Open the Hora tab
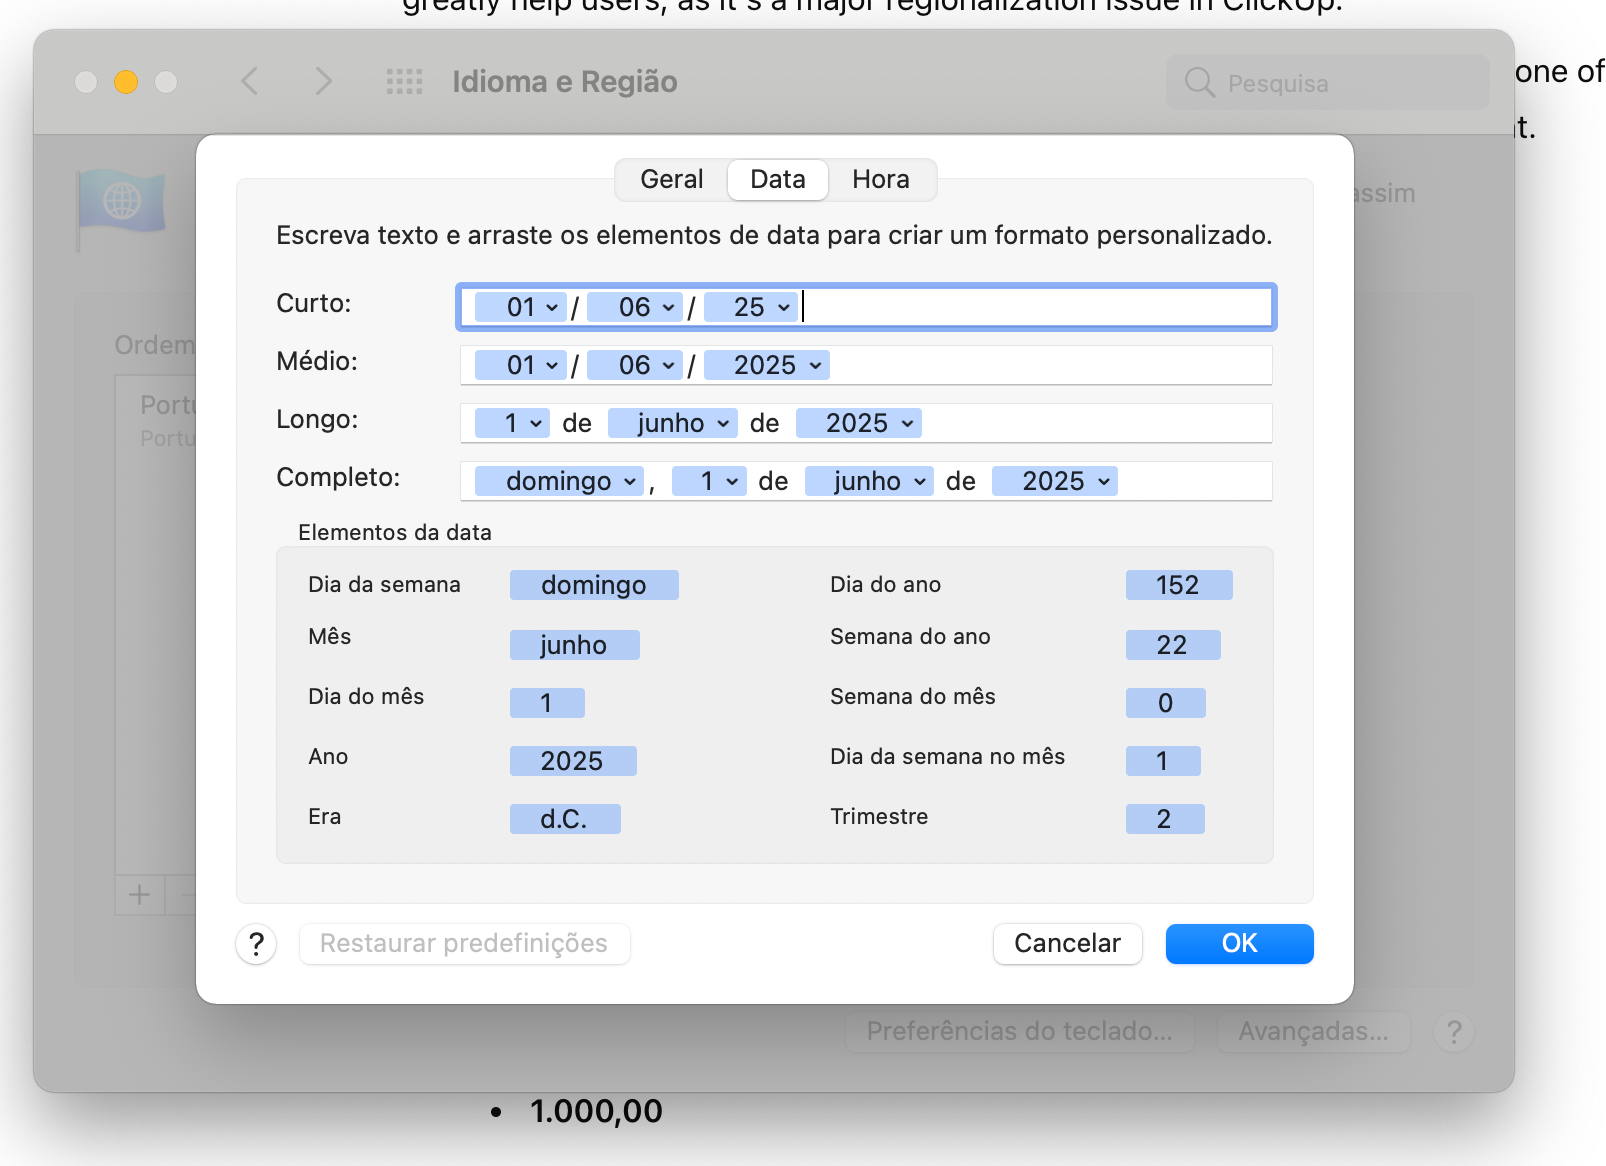 tap(881, 179)
